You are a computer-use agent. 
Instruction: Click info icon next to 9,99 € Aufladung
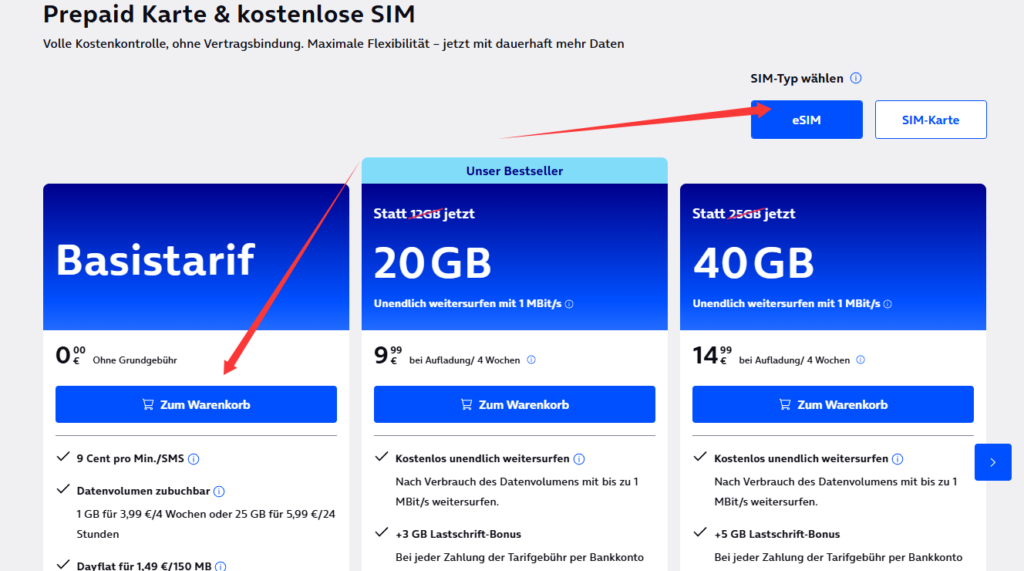click(x=531, y=360)
